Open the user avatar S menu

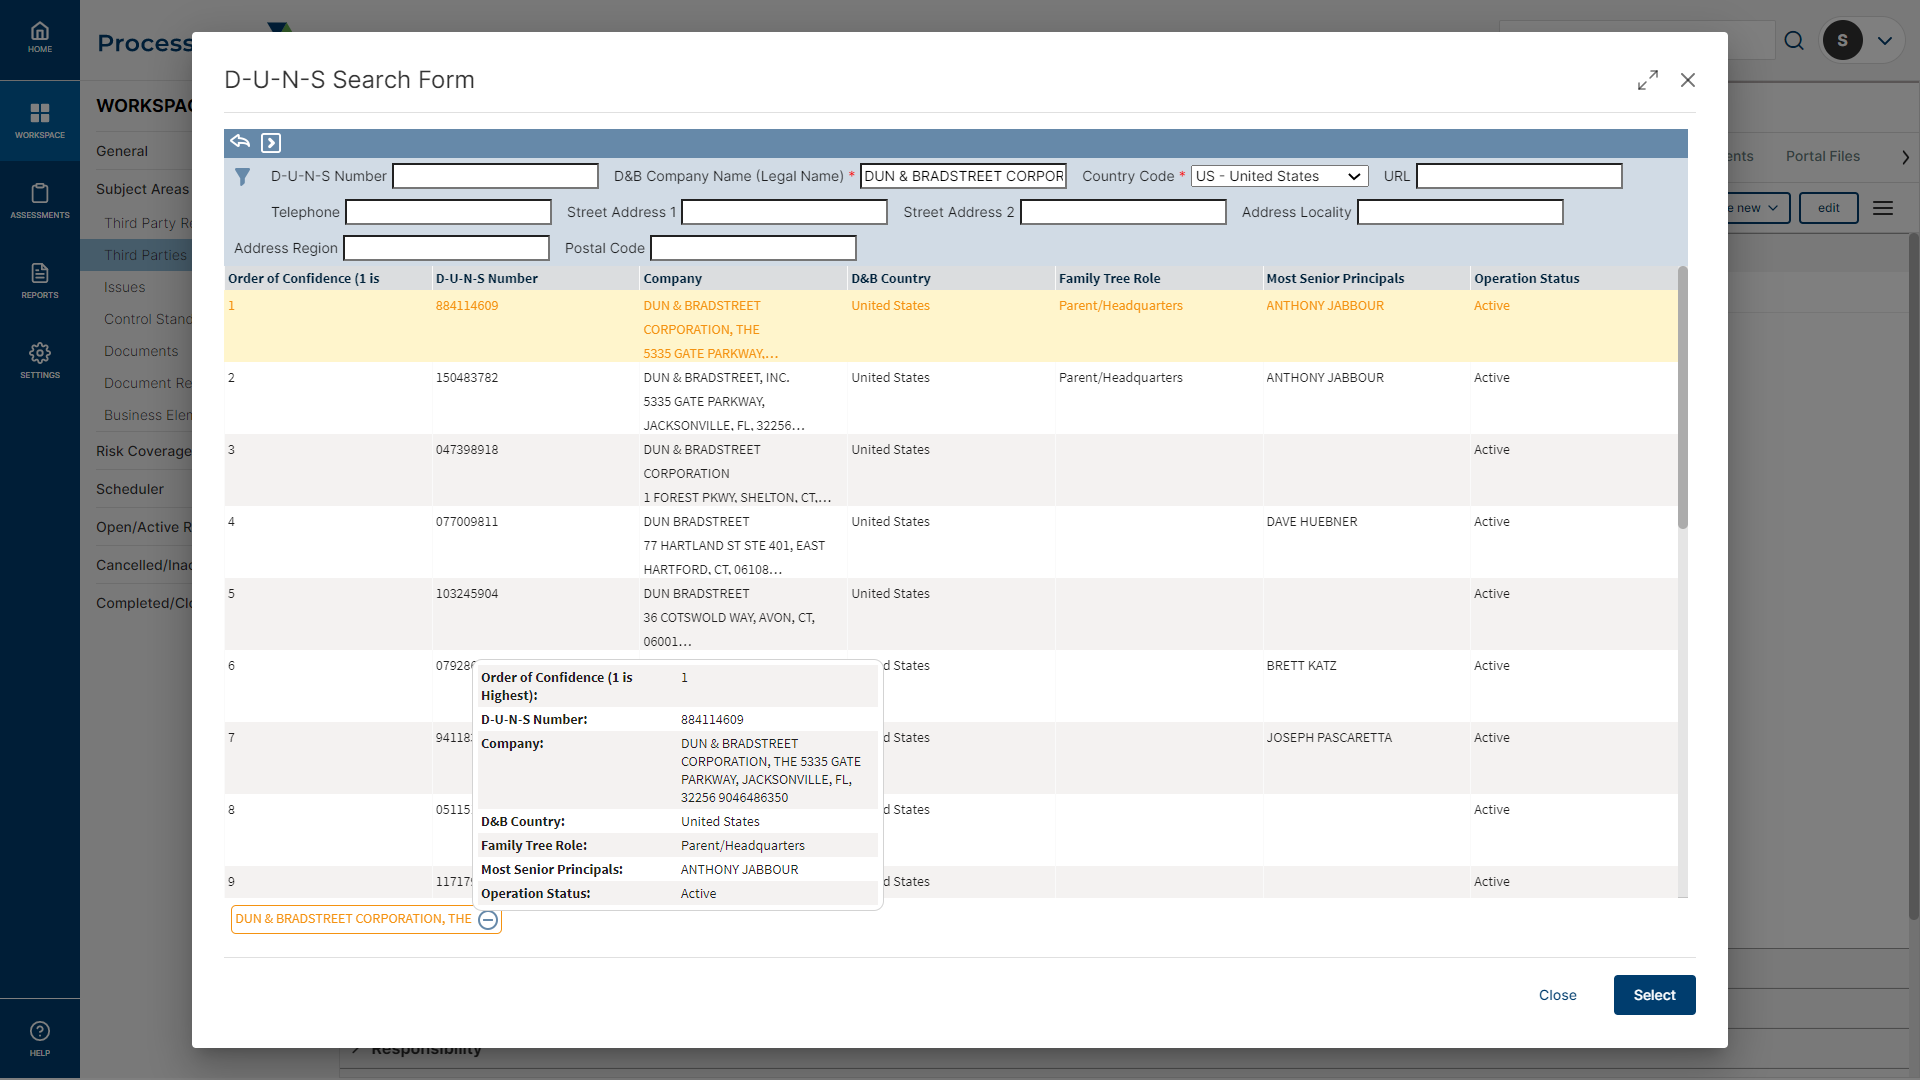coord(1842,41)
